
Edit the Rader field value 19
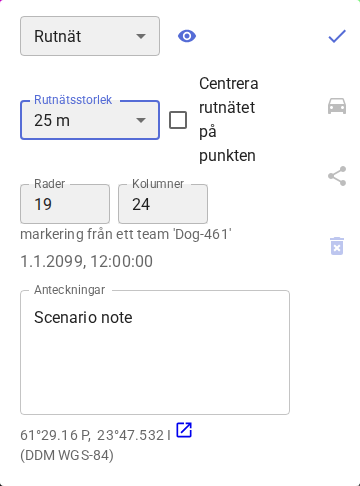(65, 204)
